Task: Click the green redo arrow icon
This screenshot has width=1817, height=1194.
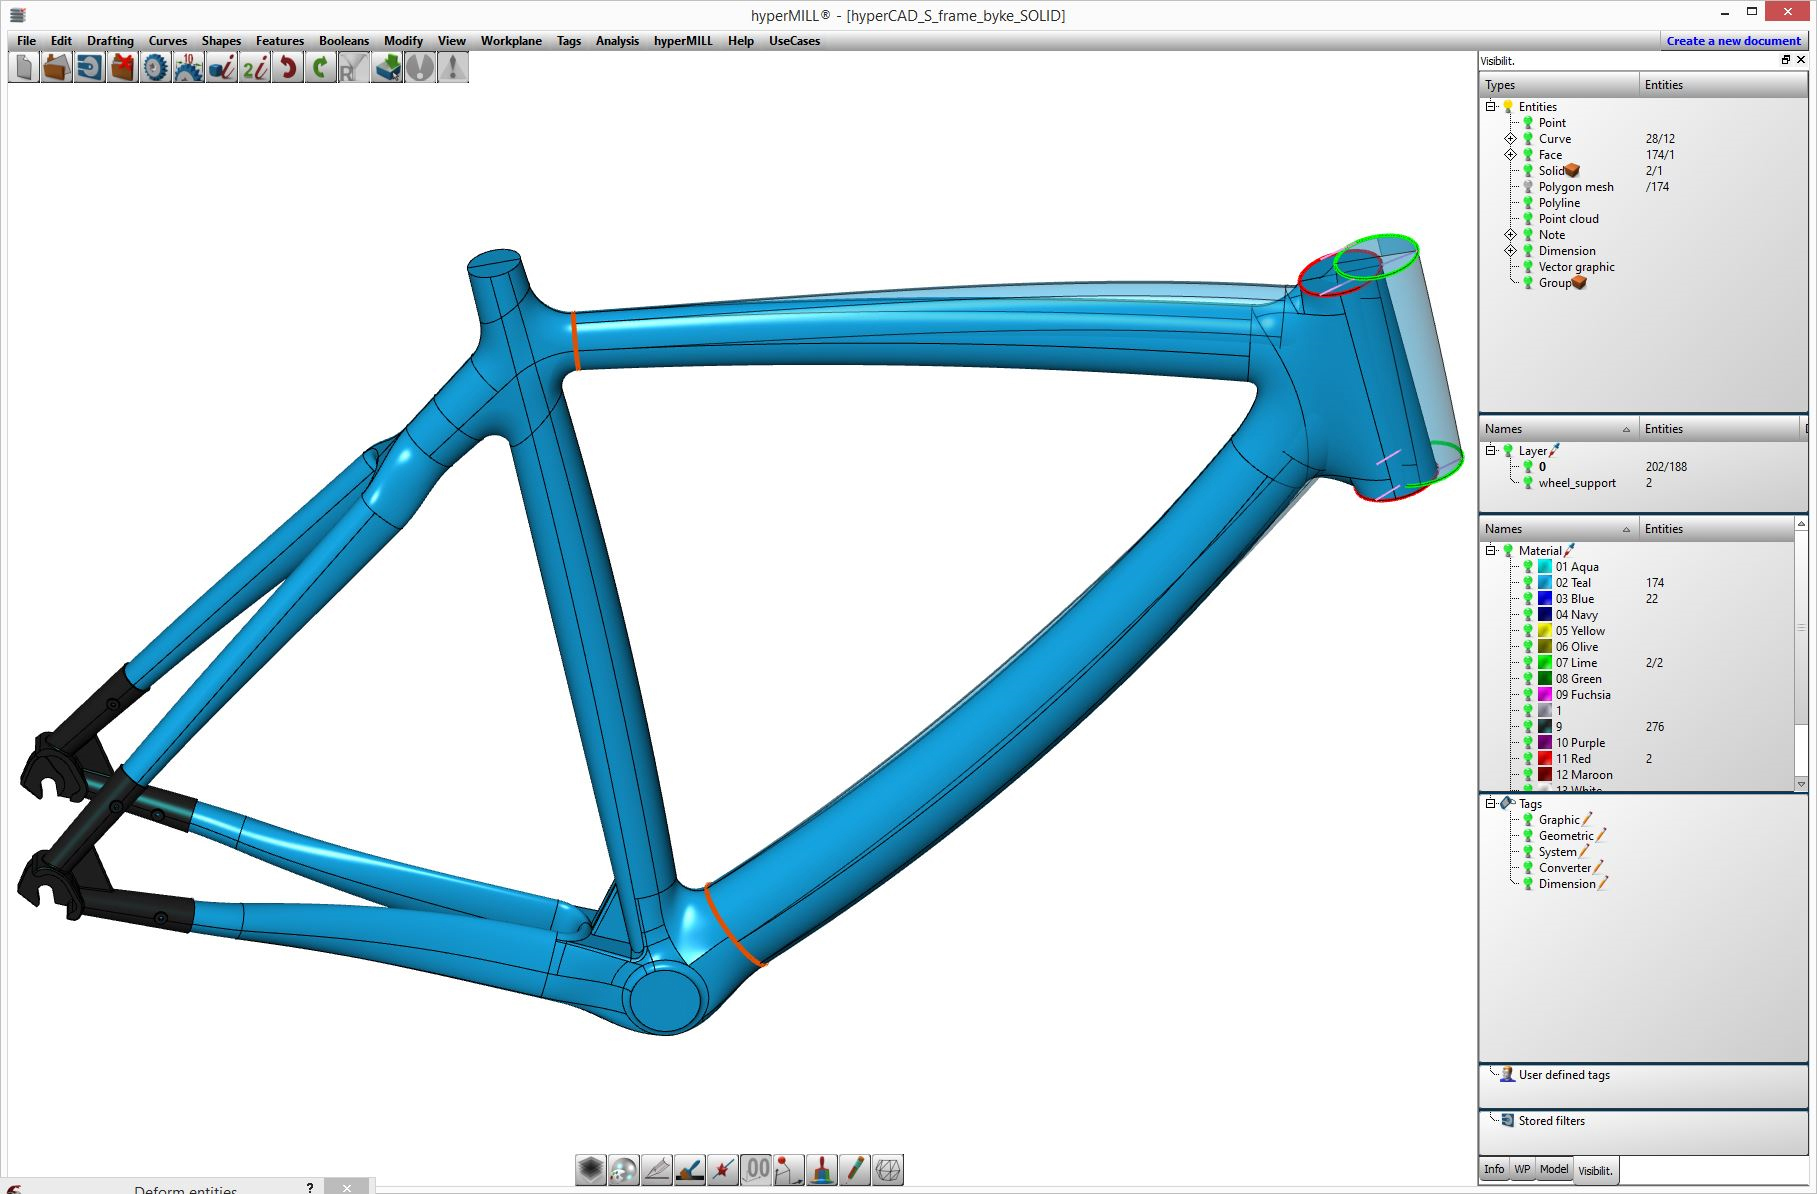Action: [321, 68]
